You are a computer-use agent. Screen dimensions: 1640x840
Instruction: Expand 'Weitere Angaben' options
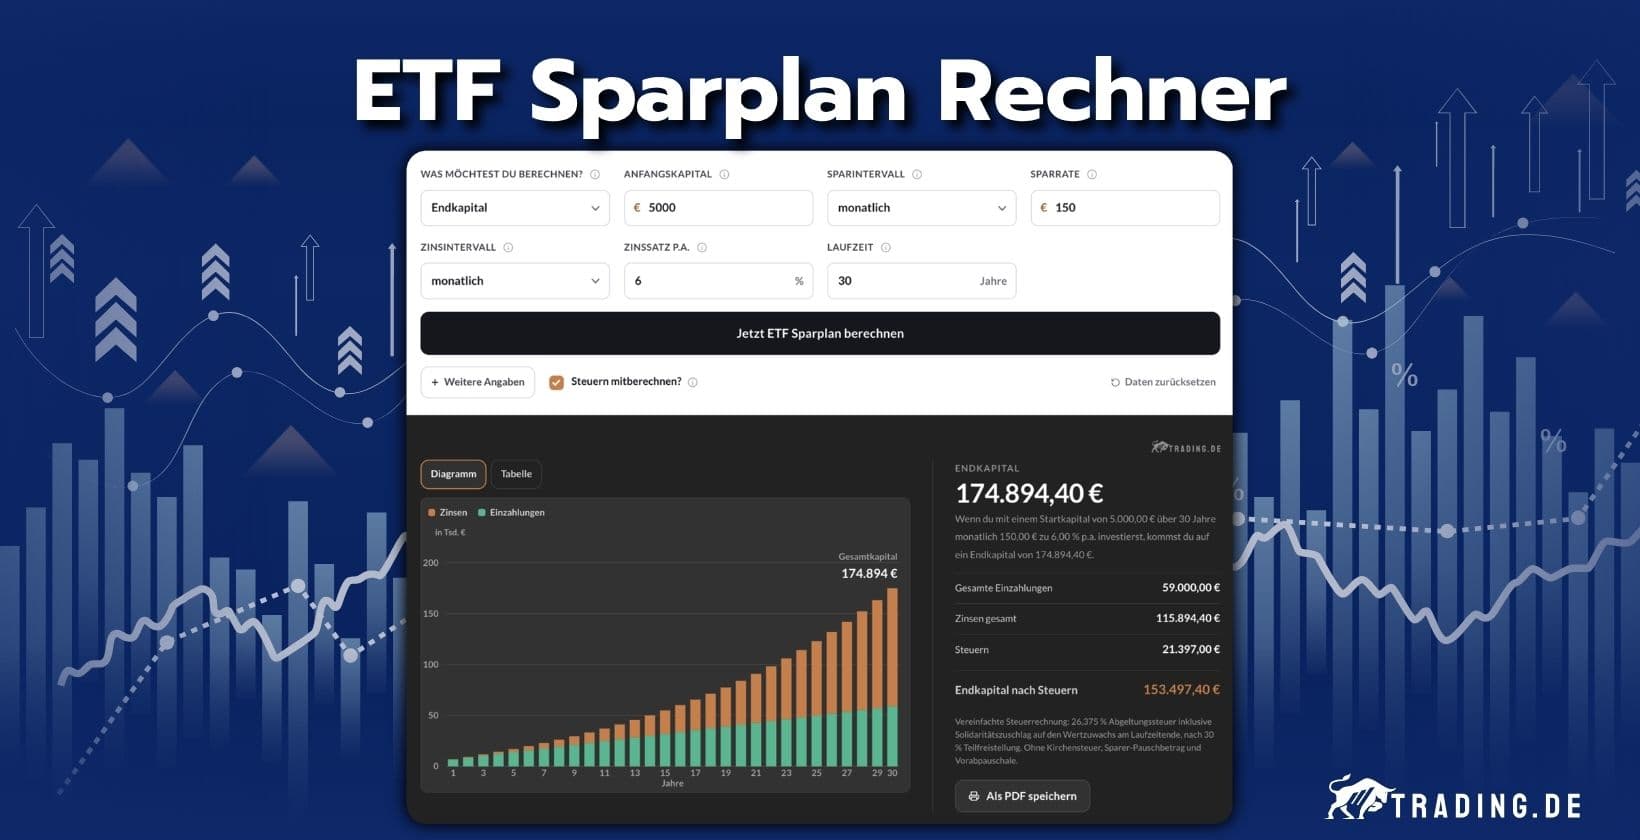[x=478, y=382]
